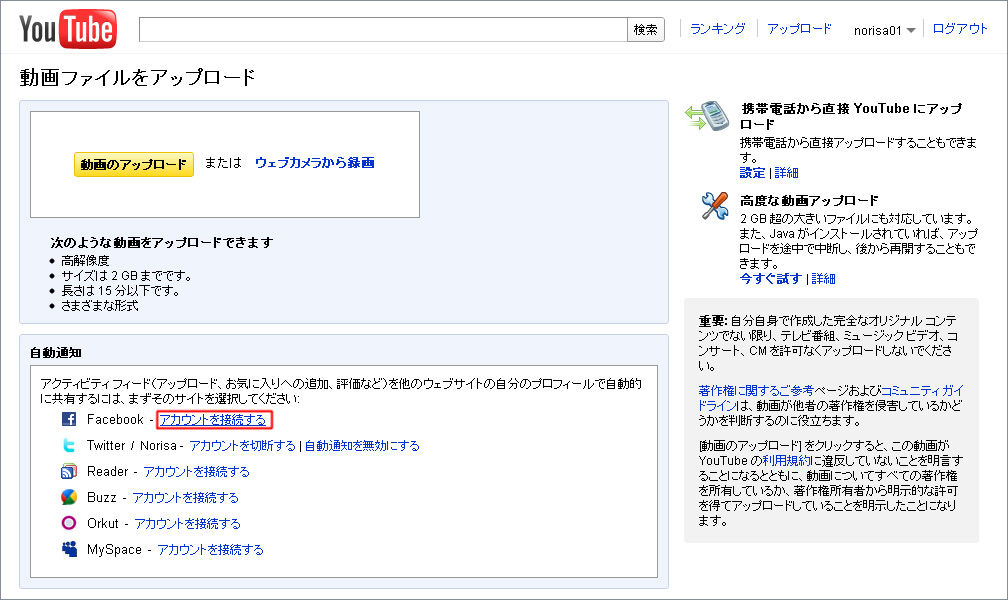Click Twitter's アカウントを切断する link
This screenshot has width=1008, height=600.
click(242, 446)
